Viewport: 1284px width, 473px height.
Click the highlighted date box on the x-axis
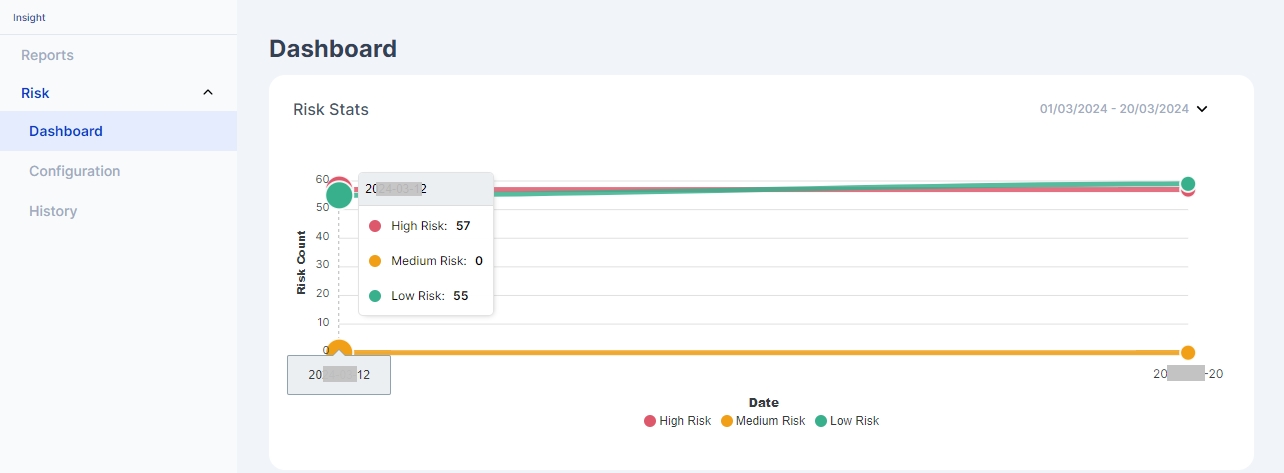339,375
